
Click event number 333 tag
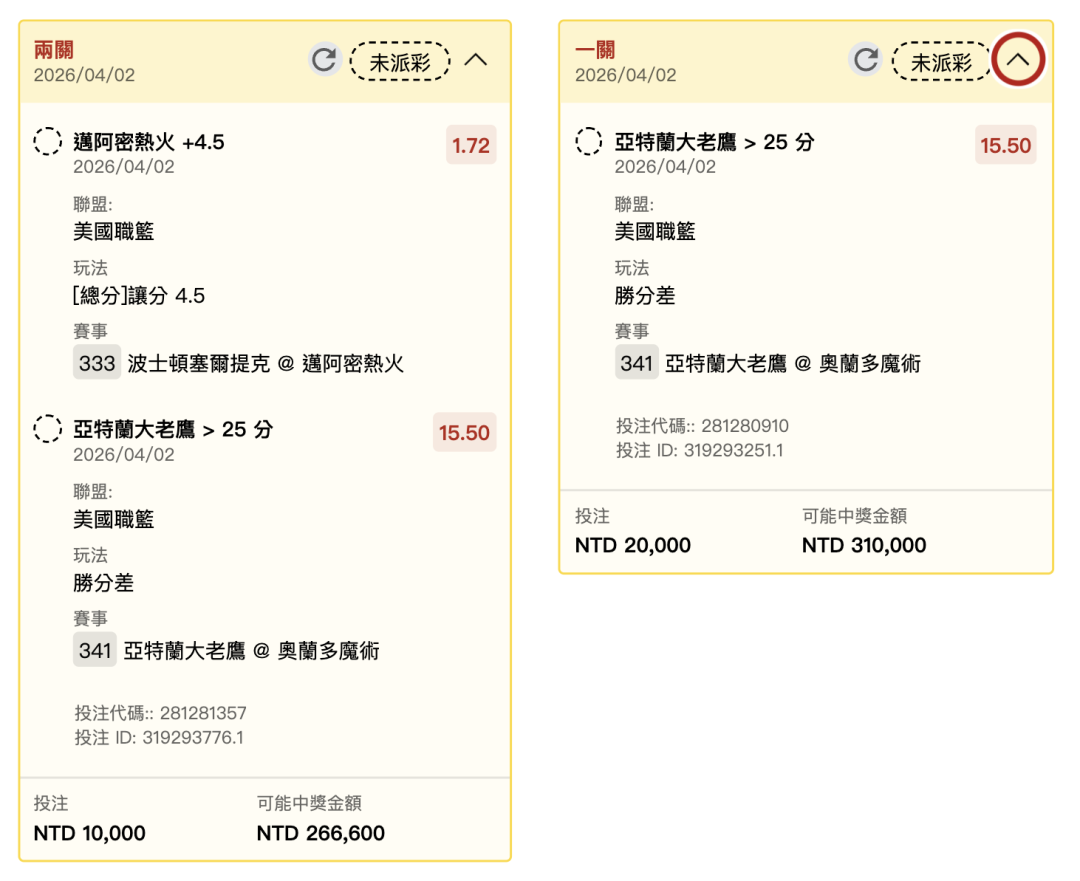pos(97,363)
